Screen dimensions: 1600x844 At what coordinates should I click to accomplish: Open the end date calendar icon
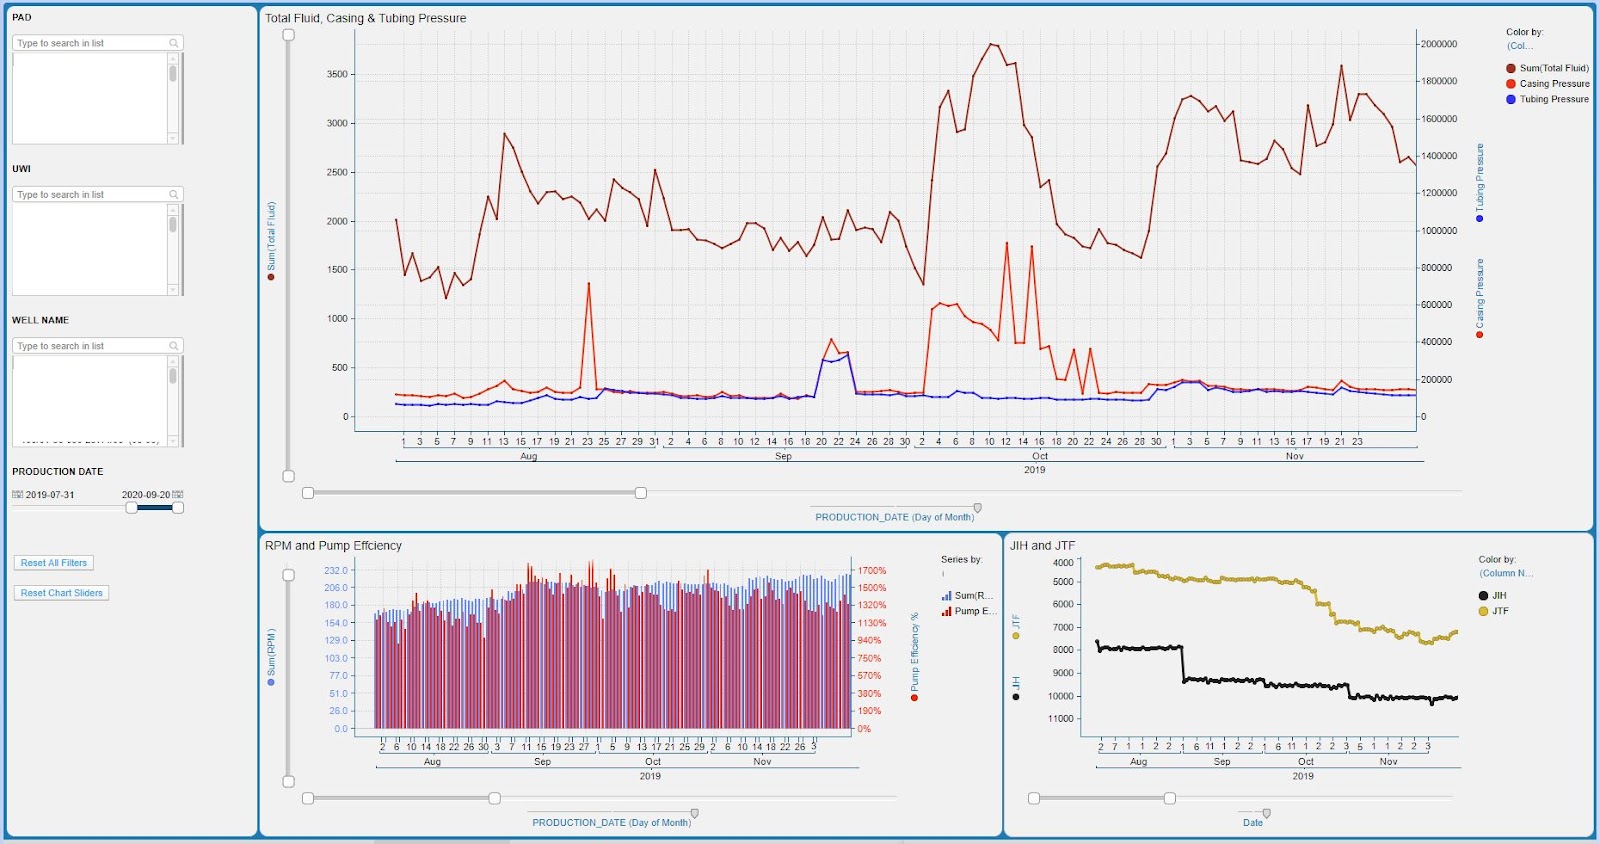(178, 495)
